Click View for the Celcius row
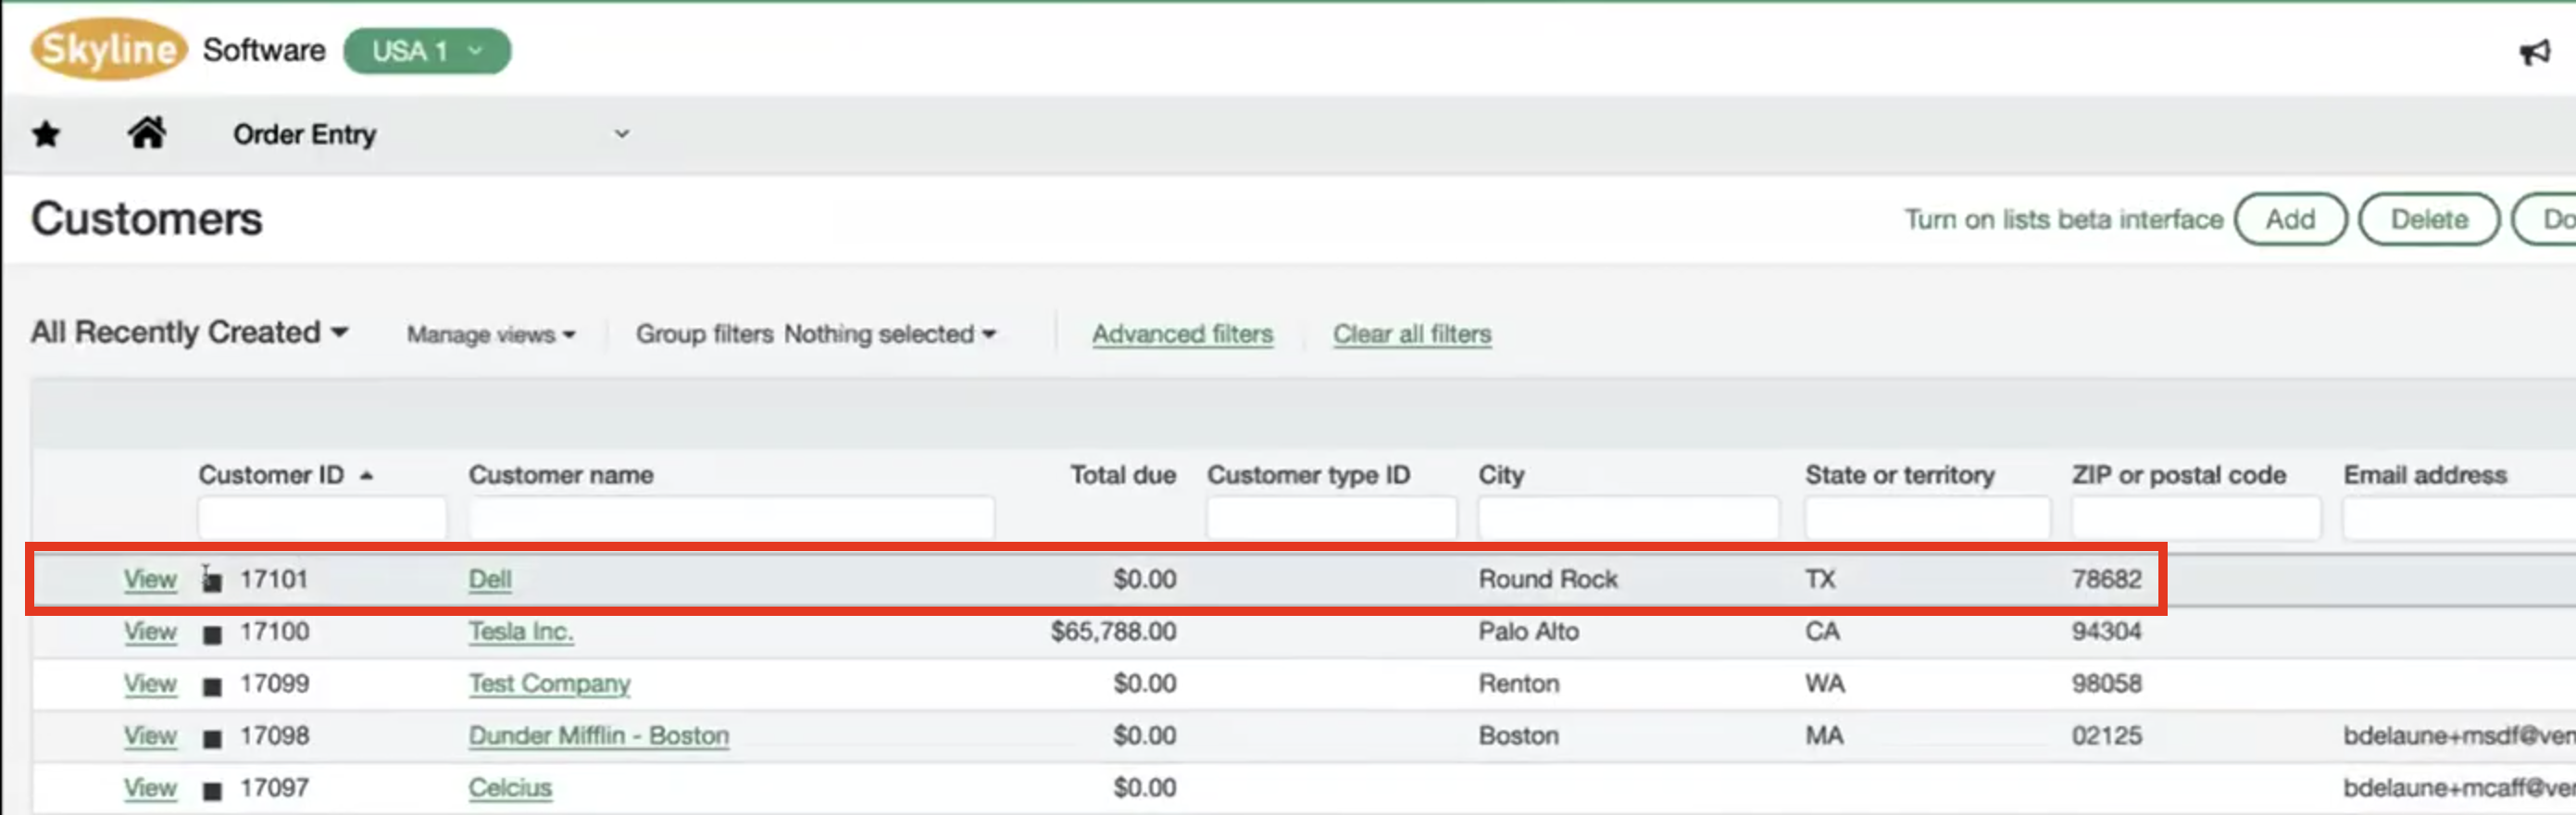Image resolution: width=2576 pixels, height=815 pixels. click(x=150, y=787)
